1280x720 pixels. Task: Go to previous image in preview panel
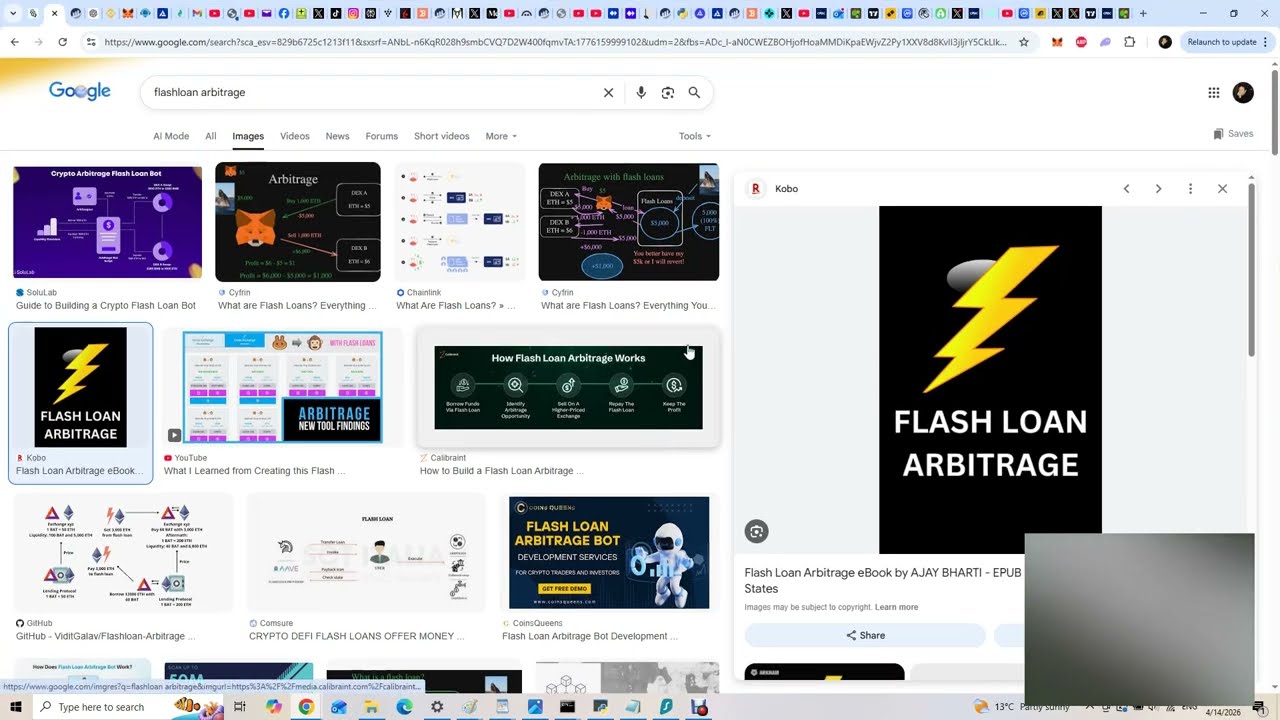pos(1126,188)
